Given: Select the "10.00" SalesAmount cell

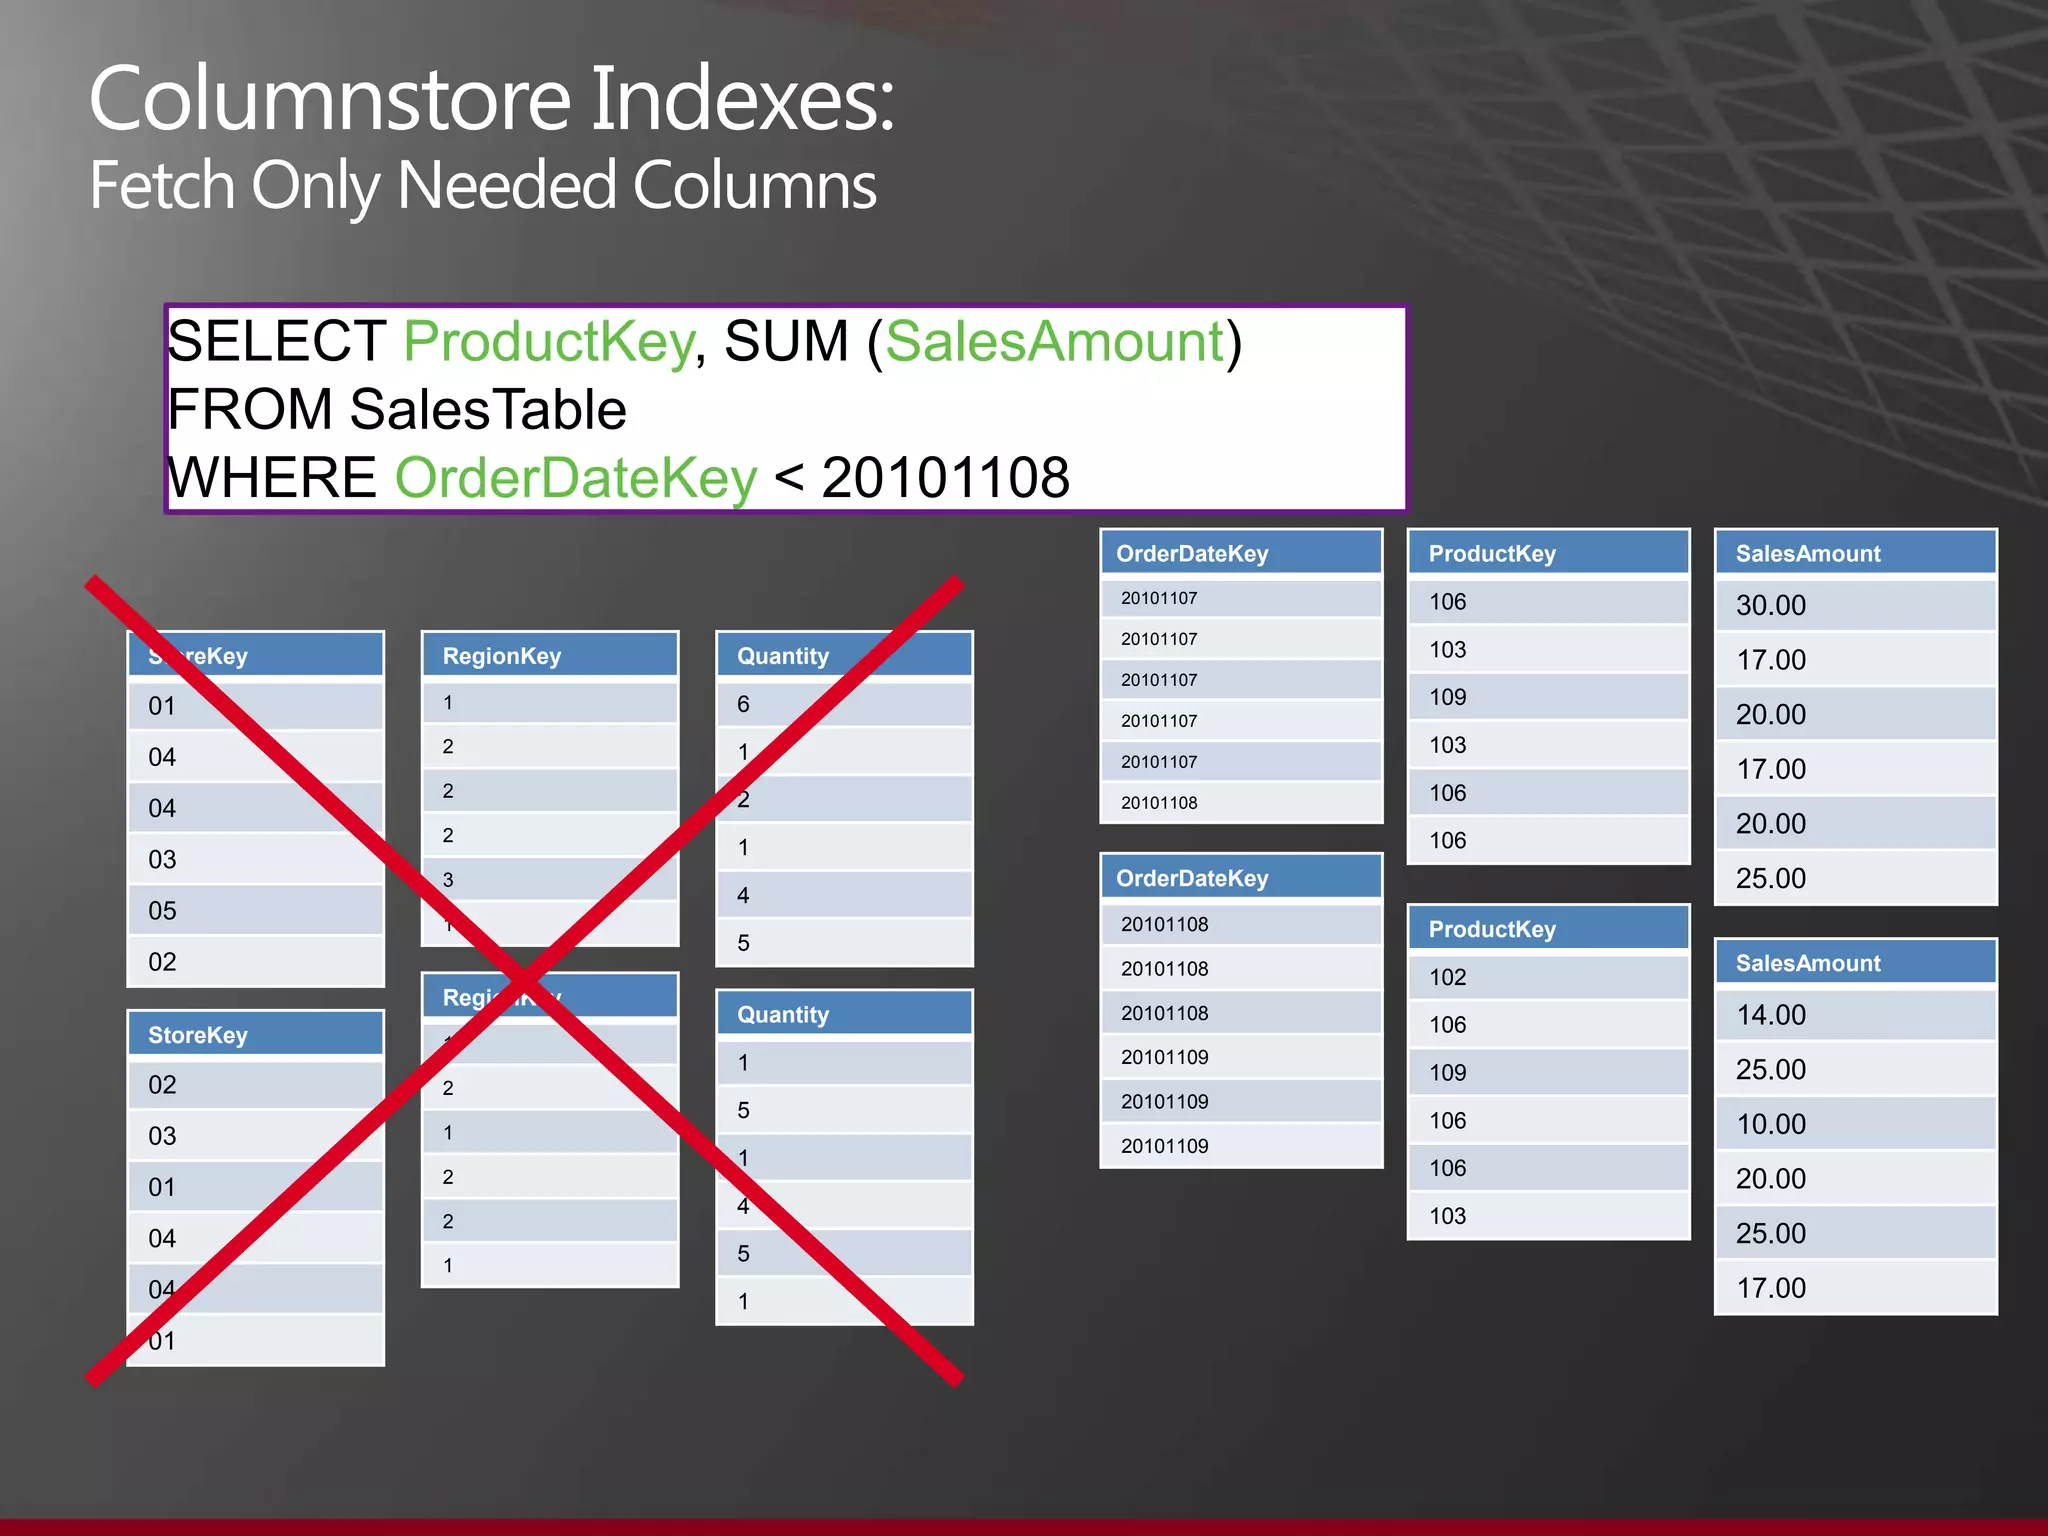Looking at the screenshot, I should [1856, 1124].
